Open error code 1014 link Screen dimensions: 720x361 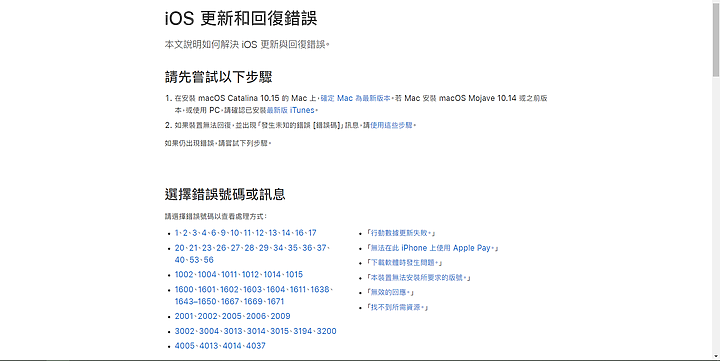pyautogui.click(x=272, y=275)
